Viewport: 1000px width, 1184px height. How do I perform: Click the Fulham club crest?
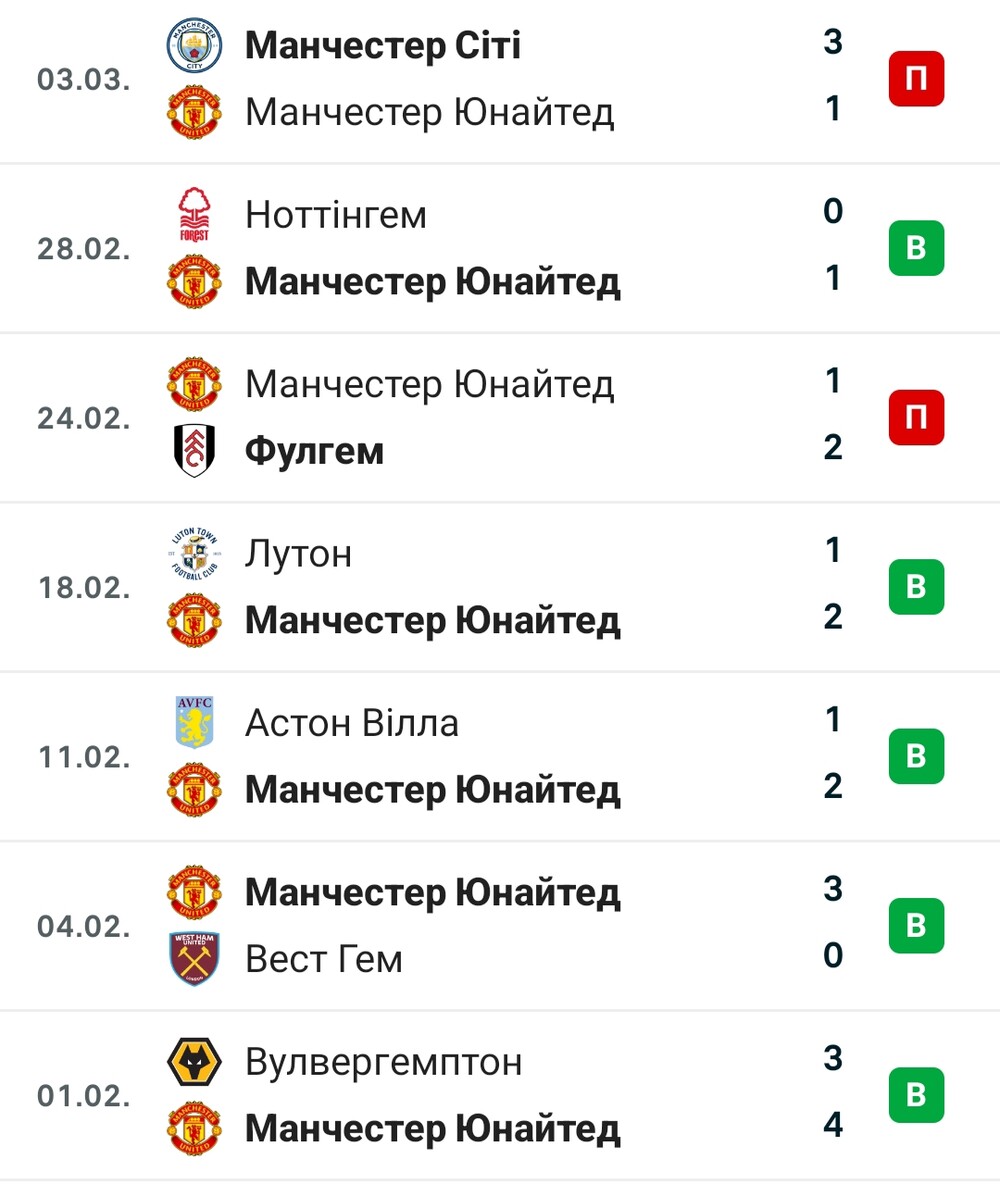tap(194, 450)
